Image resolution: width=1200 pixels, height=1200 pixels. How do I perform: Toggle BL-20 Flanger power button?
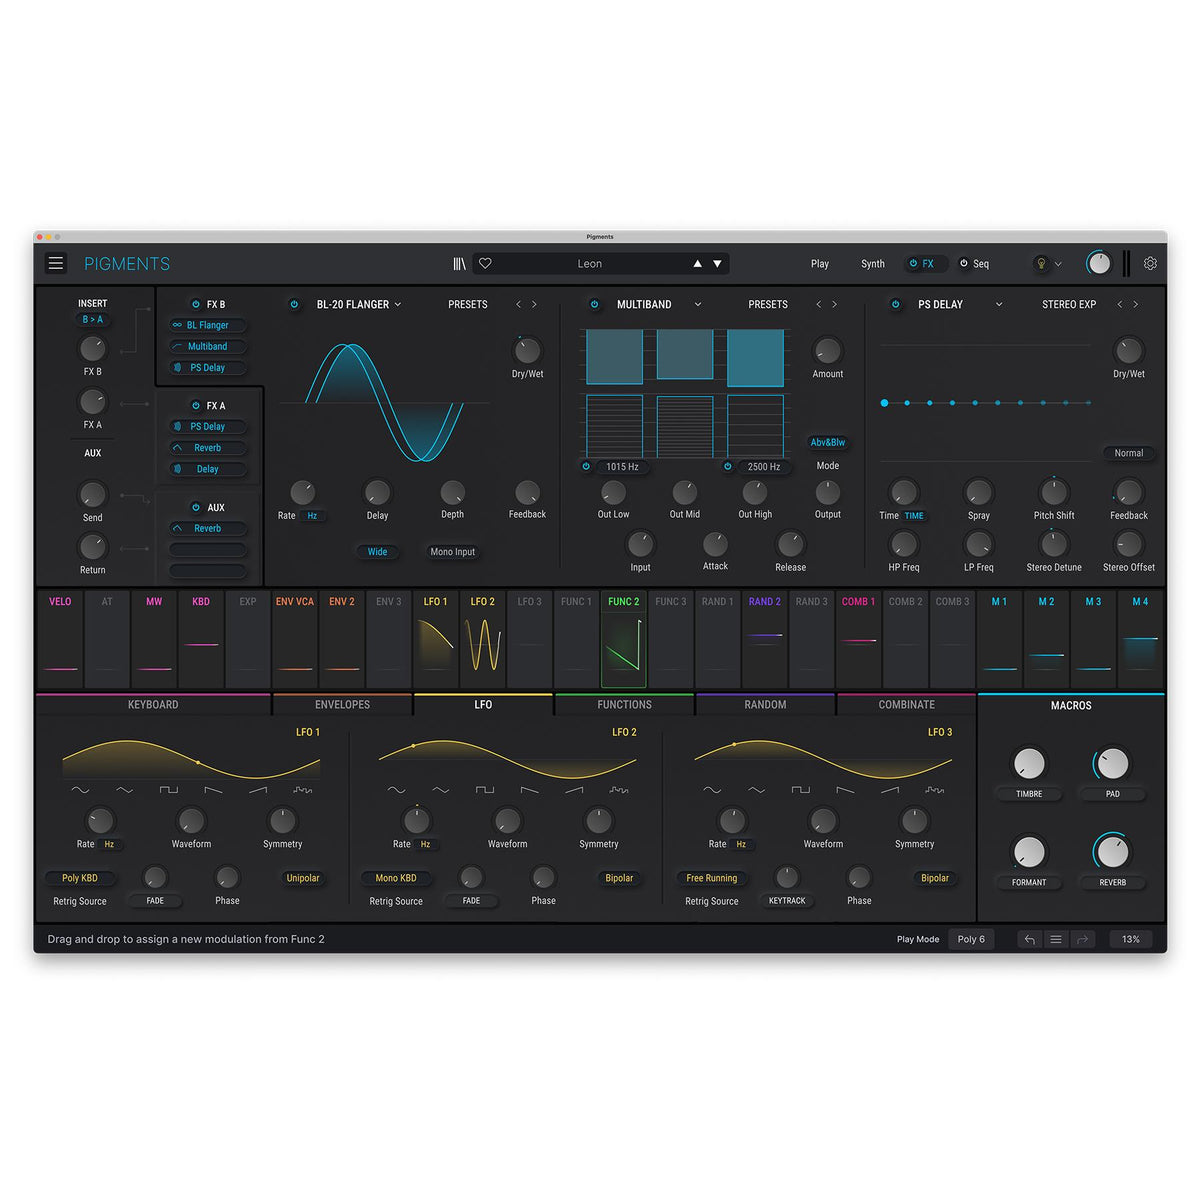tap(294, 304)
